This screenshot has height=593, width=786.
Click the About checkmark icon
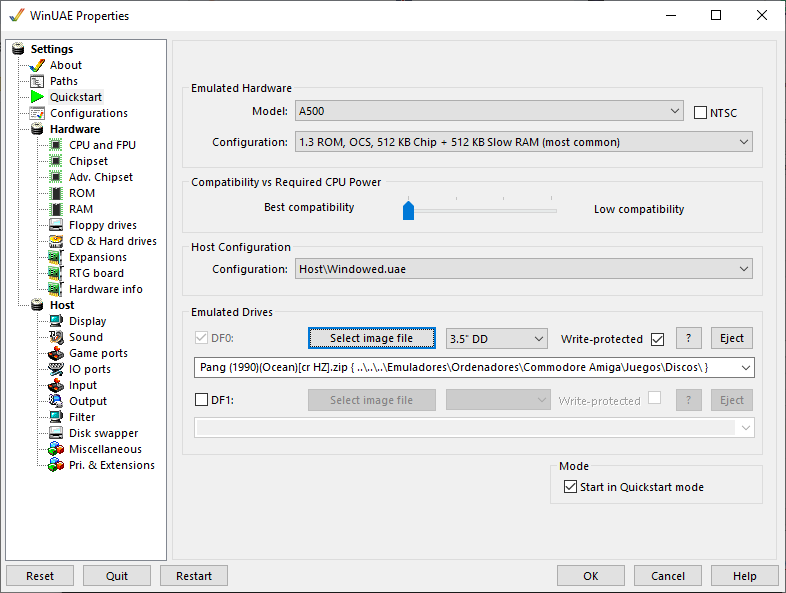tap(37, 65)
